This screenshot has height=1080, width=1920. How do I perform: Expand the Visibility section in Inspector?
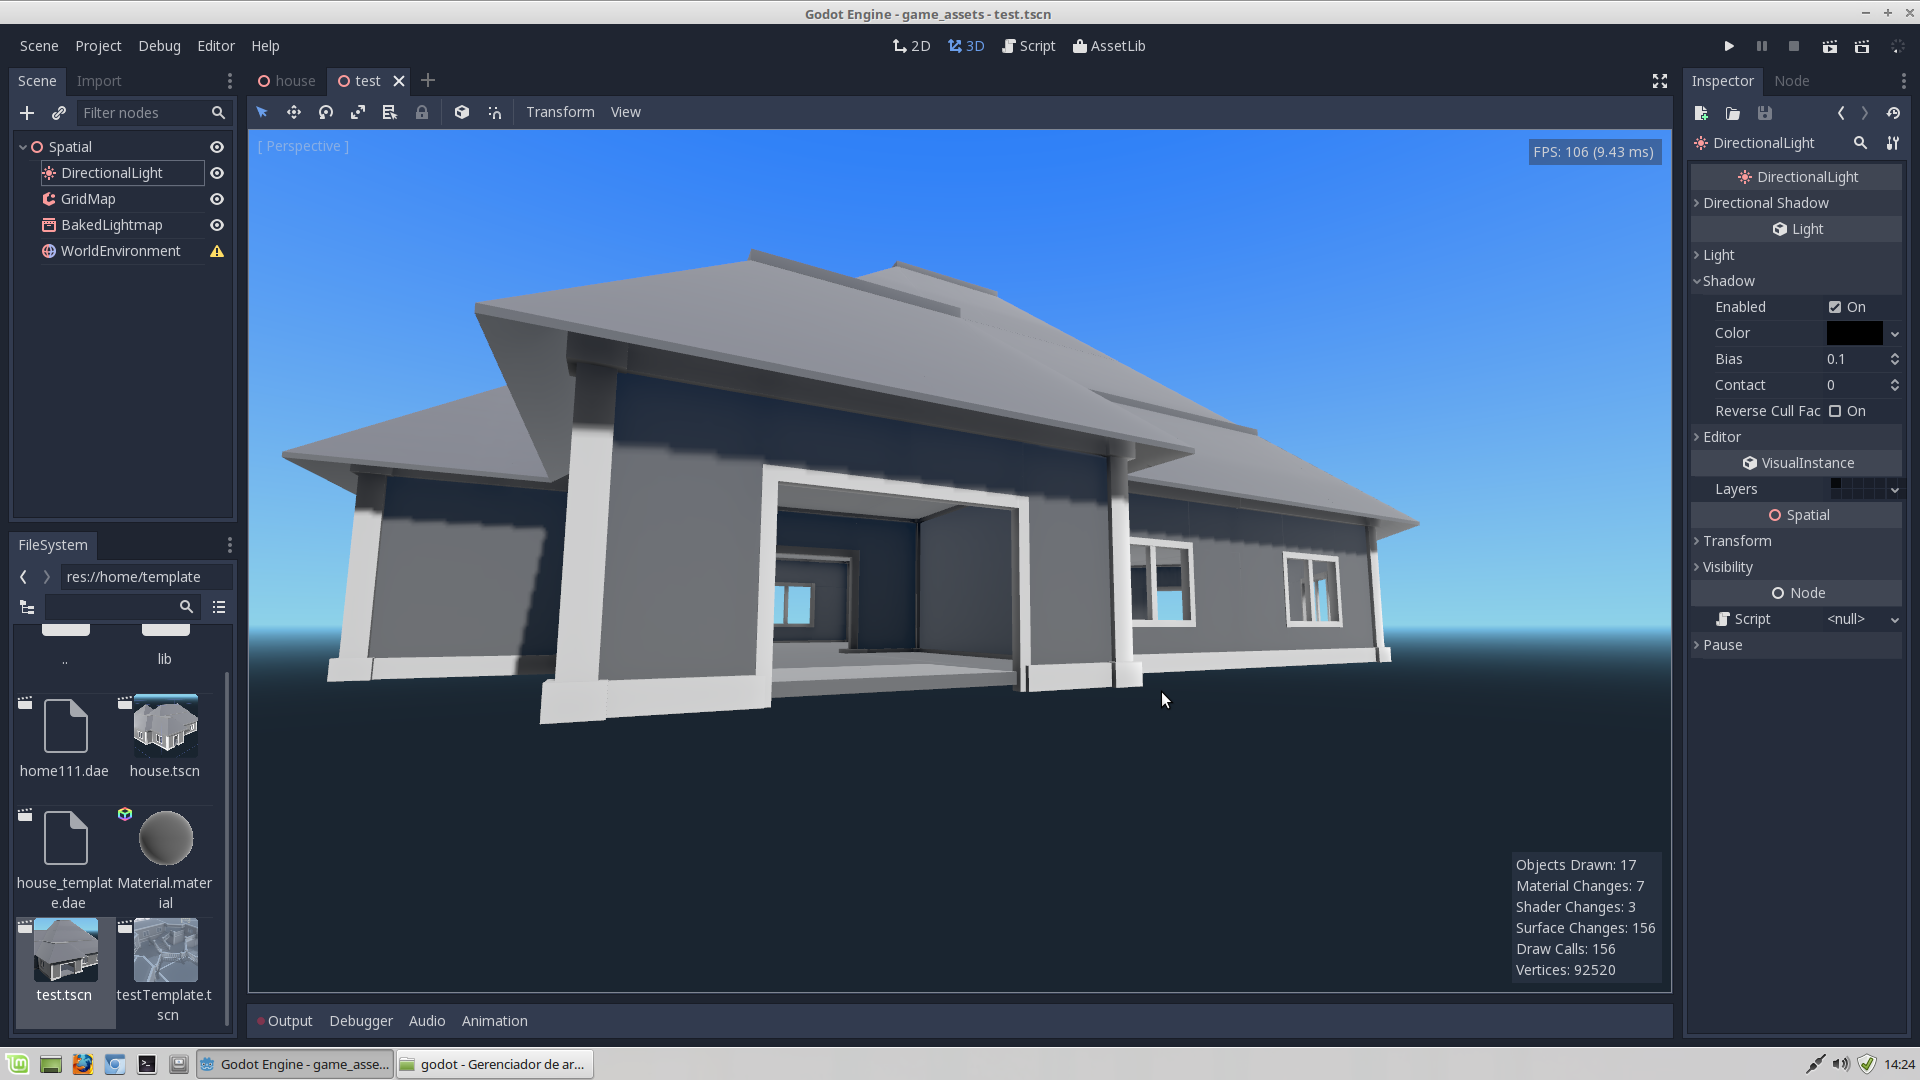[1727, 566]
